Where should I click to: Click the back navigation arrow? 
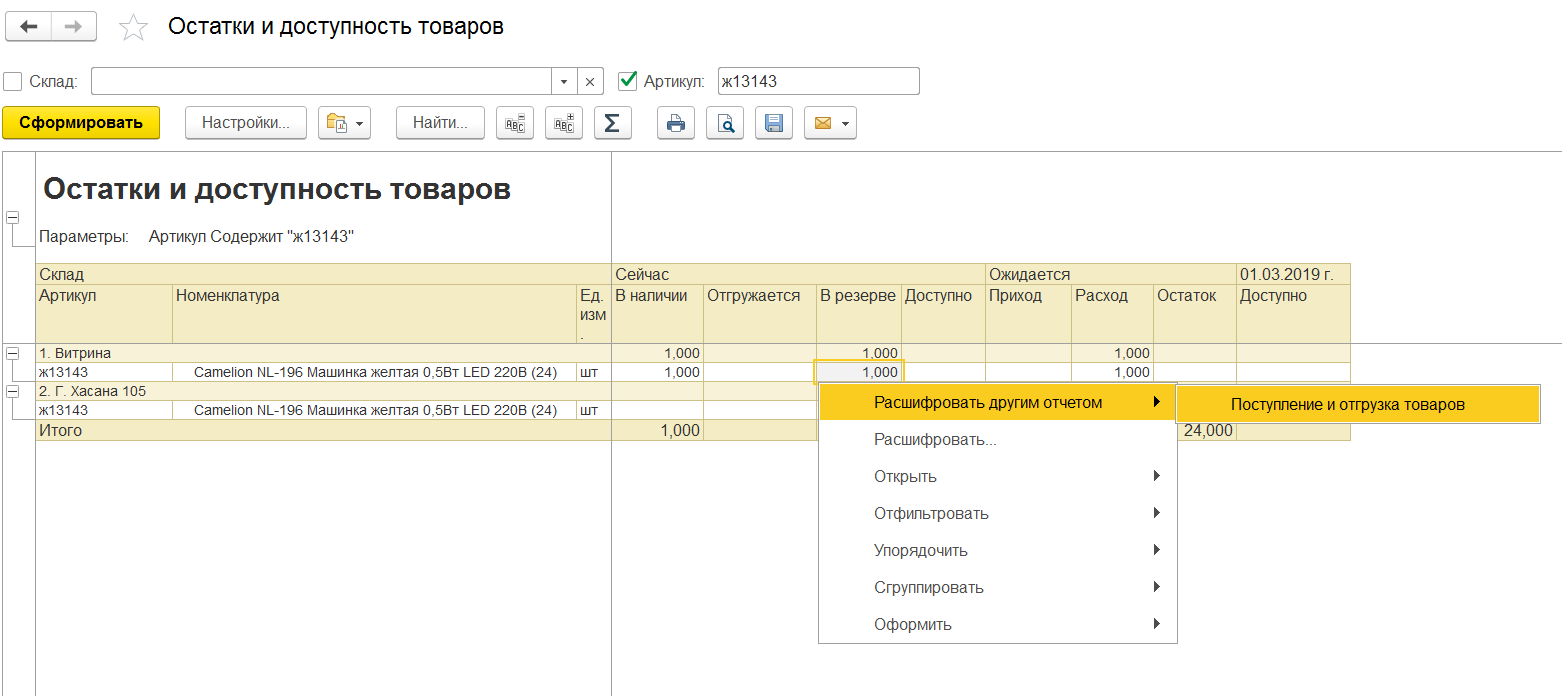point(28,27)
